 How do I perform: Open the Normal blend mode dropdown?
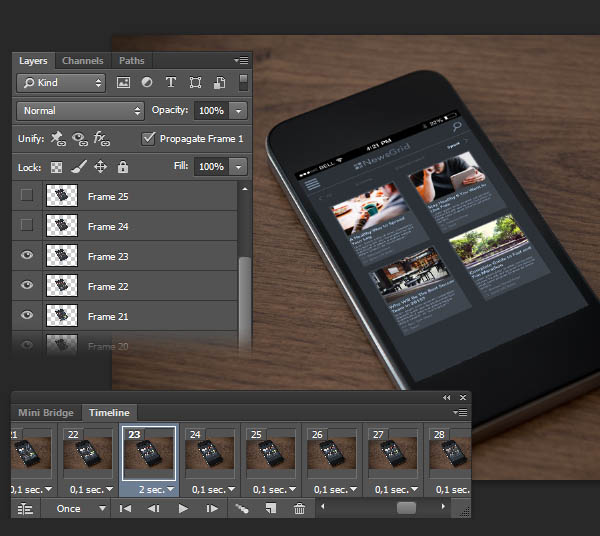click(81, 111)
